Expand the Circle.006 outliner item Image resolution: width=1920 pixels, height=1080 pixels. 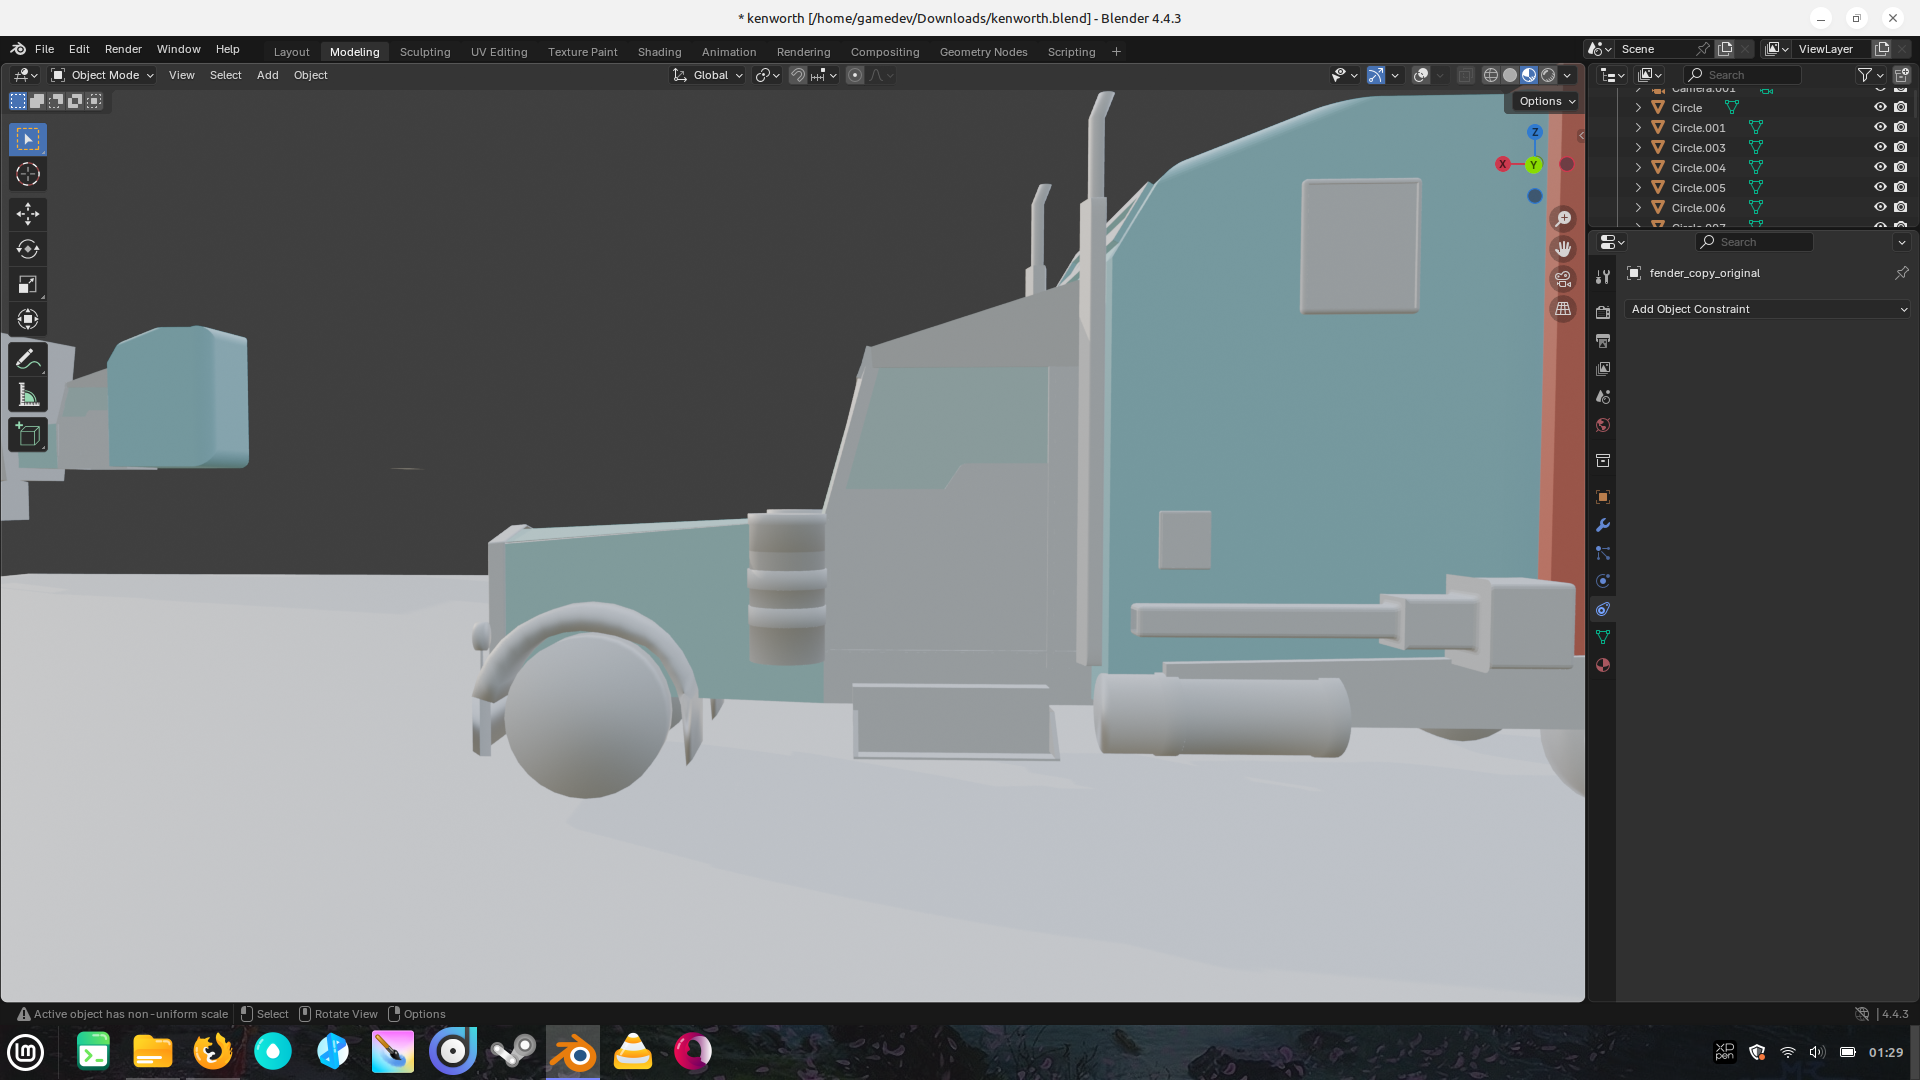[x=1638, y=208]
